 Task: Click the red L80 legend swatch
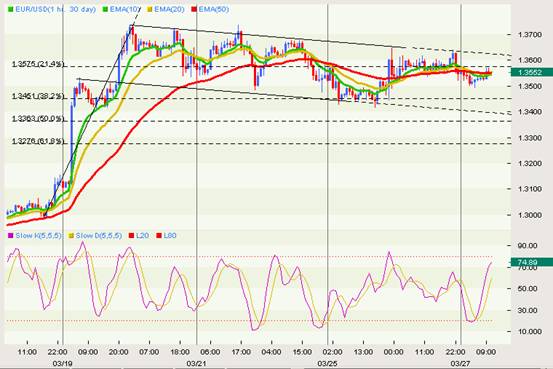[159, 235]
